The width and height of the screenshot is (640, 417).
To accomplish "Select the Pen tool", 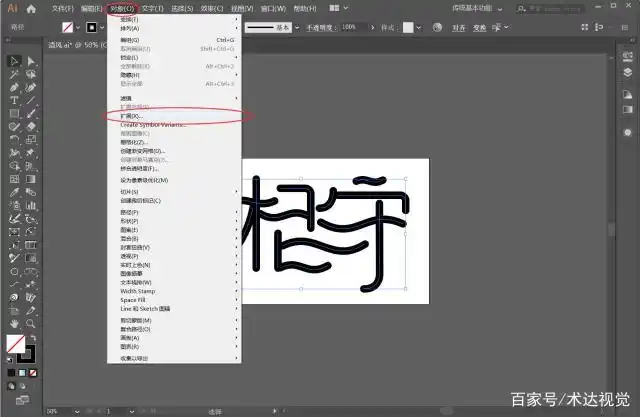I will [14, 87].
